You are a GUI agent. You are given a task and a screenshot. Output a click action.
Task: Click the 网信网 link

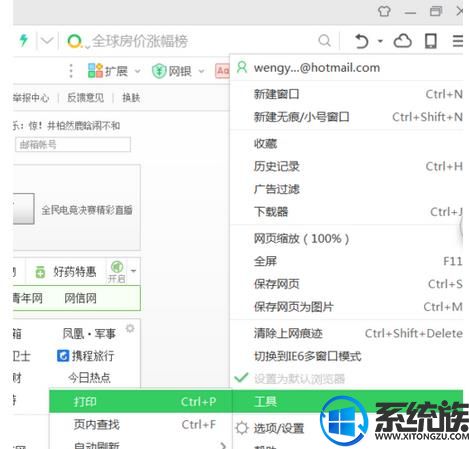click(80, 298)
